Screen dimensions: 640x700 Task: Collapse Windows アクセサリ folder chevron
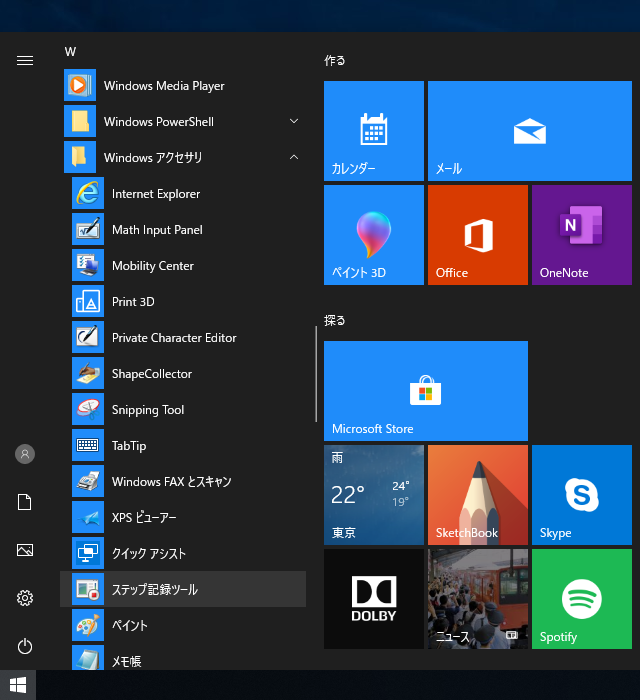click(294, 157)
